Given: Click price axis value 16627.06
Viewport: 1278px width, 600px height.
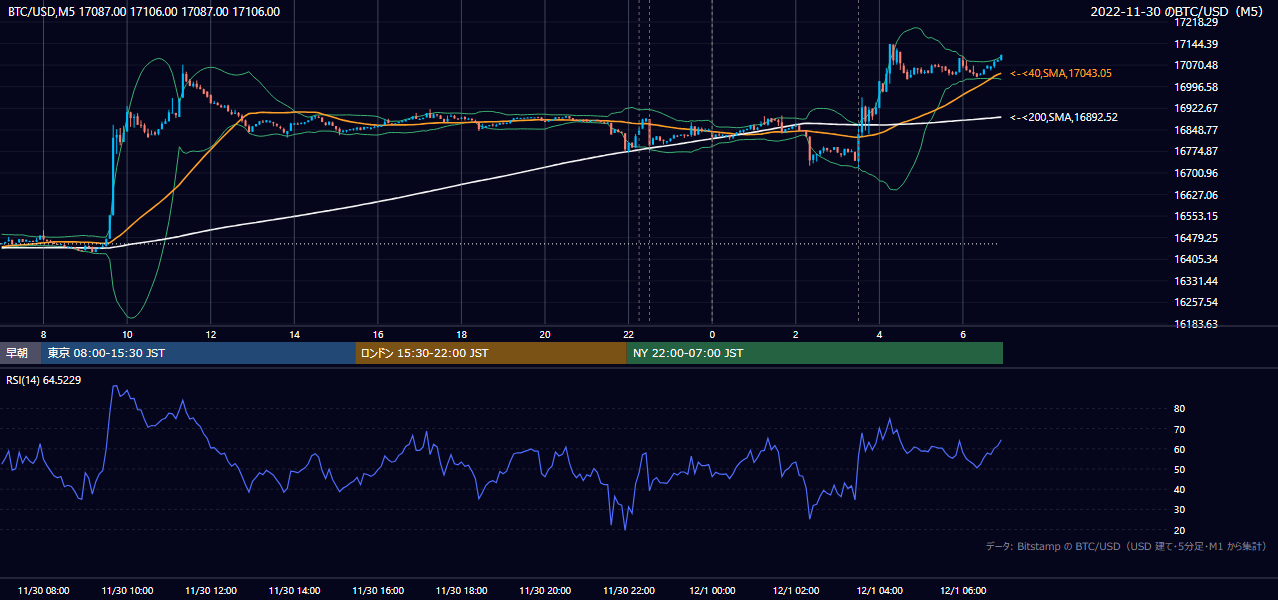Looking at the screenshot, I should tap(1195, 195).
